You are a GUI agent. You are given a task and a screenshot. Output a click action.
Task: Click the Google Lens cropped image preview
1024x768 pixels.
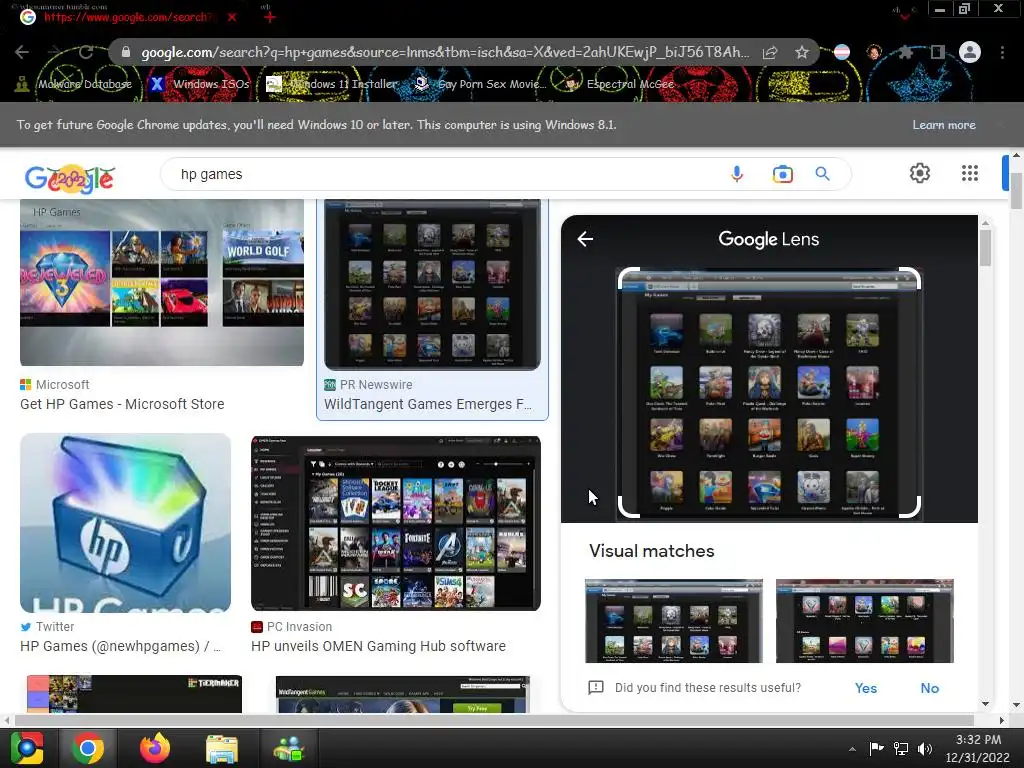[x=769, y=392]
